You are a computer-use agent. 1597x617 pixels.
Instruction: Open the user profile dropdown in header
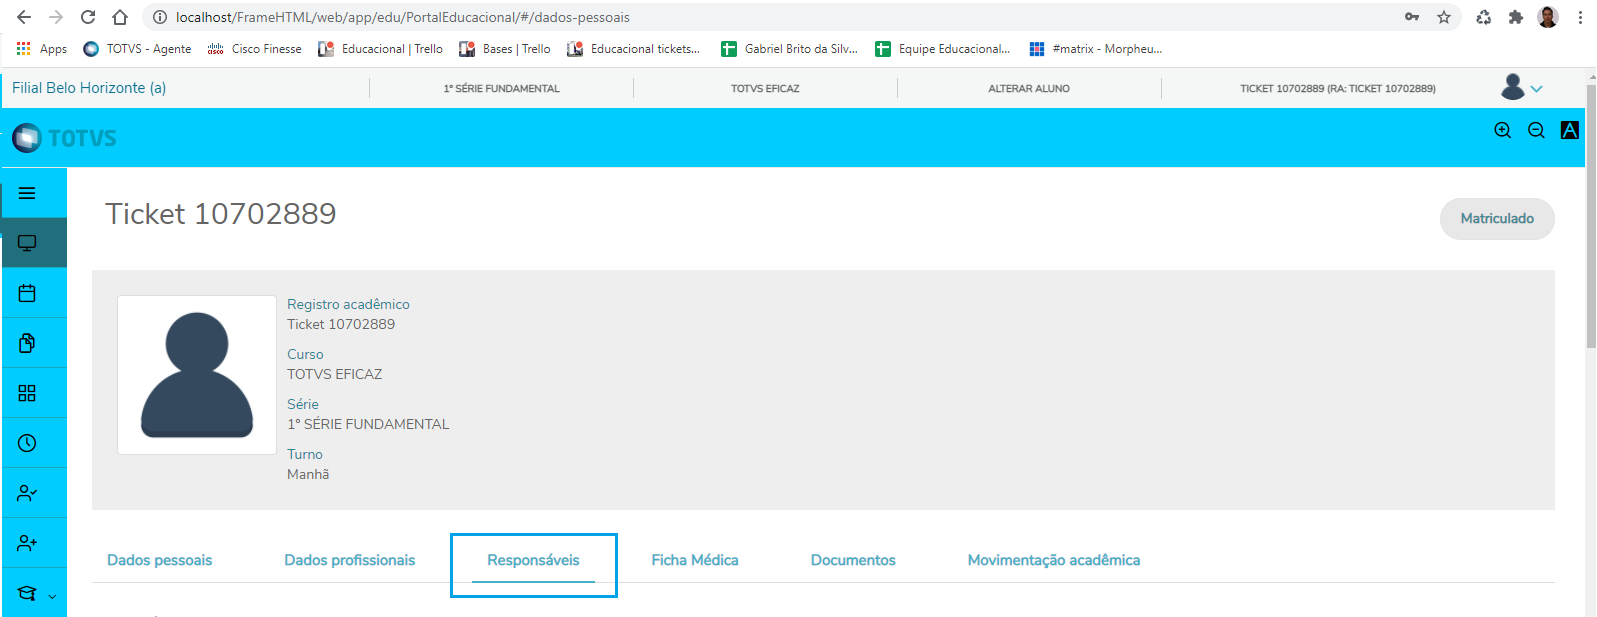(x=1521, y=87)
